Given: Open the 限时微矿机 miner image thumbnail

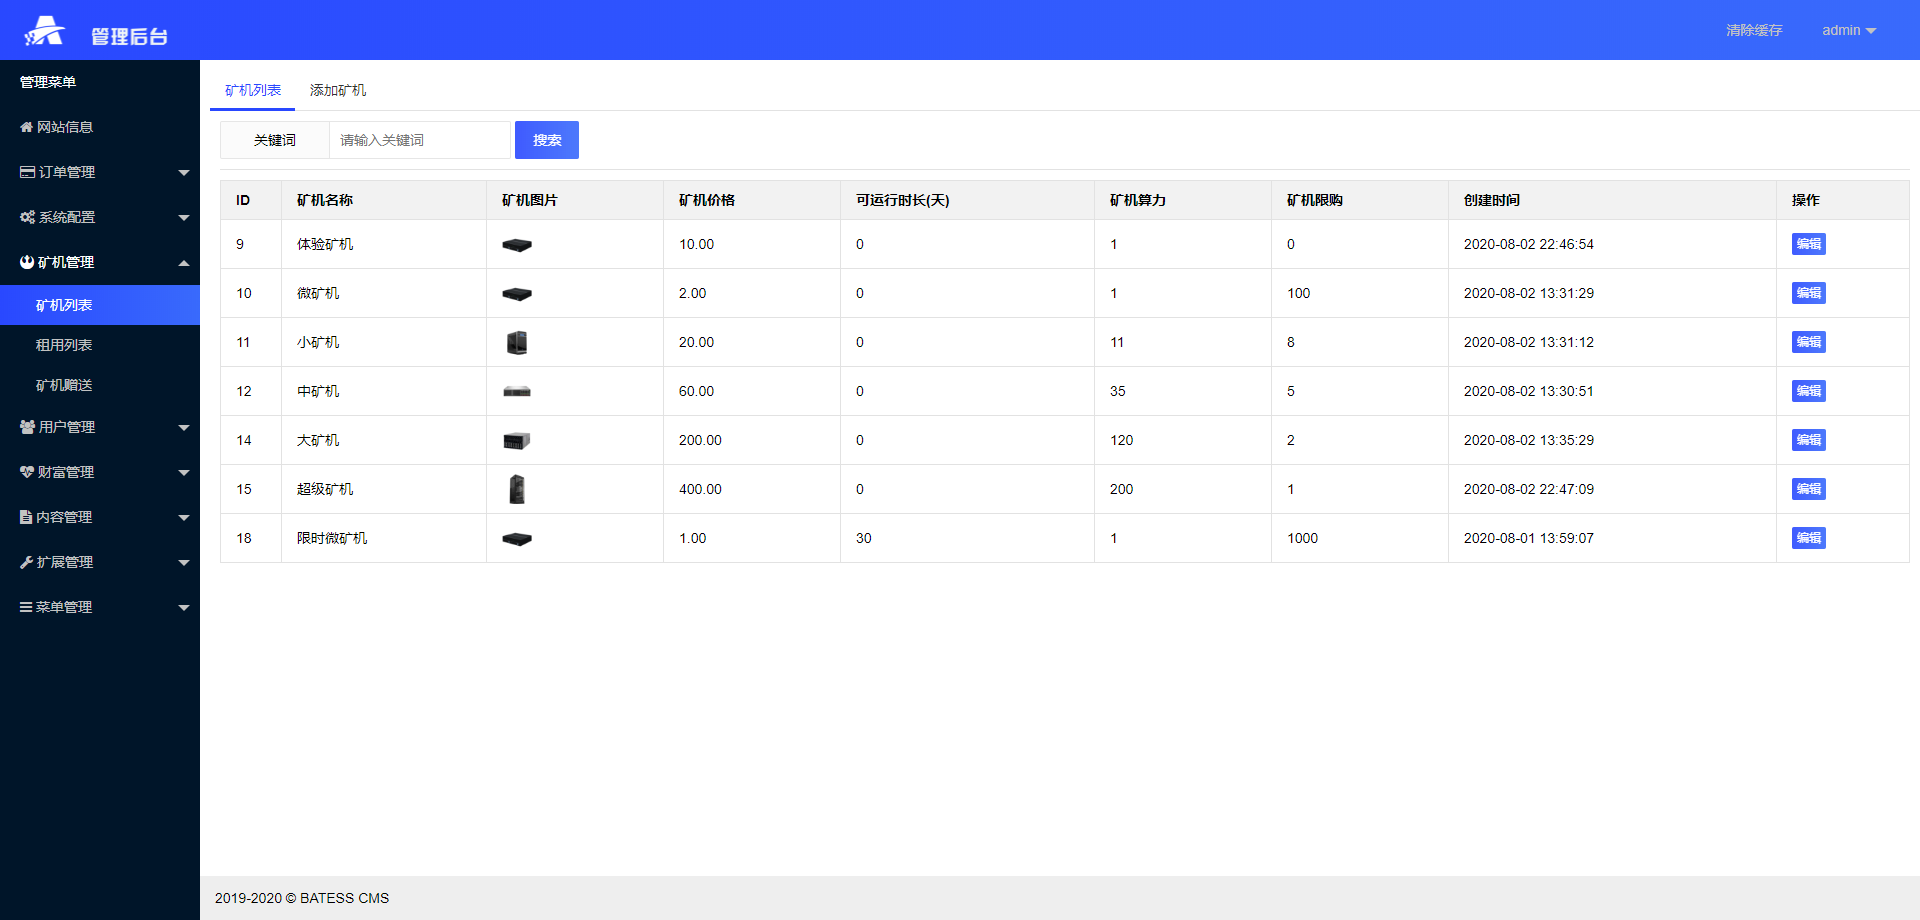Looking at the screenshot, I should [x=517, y=539].
